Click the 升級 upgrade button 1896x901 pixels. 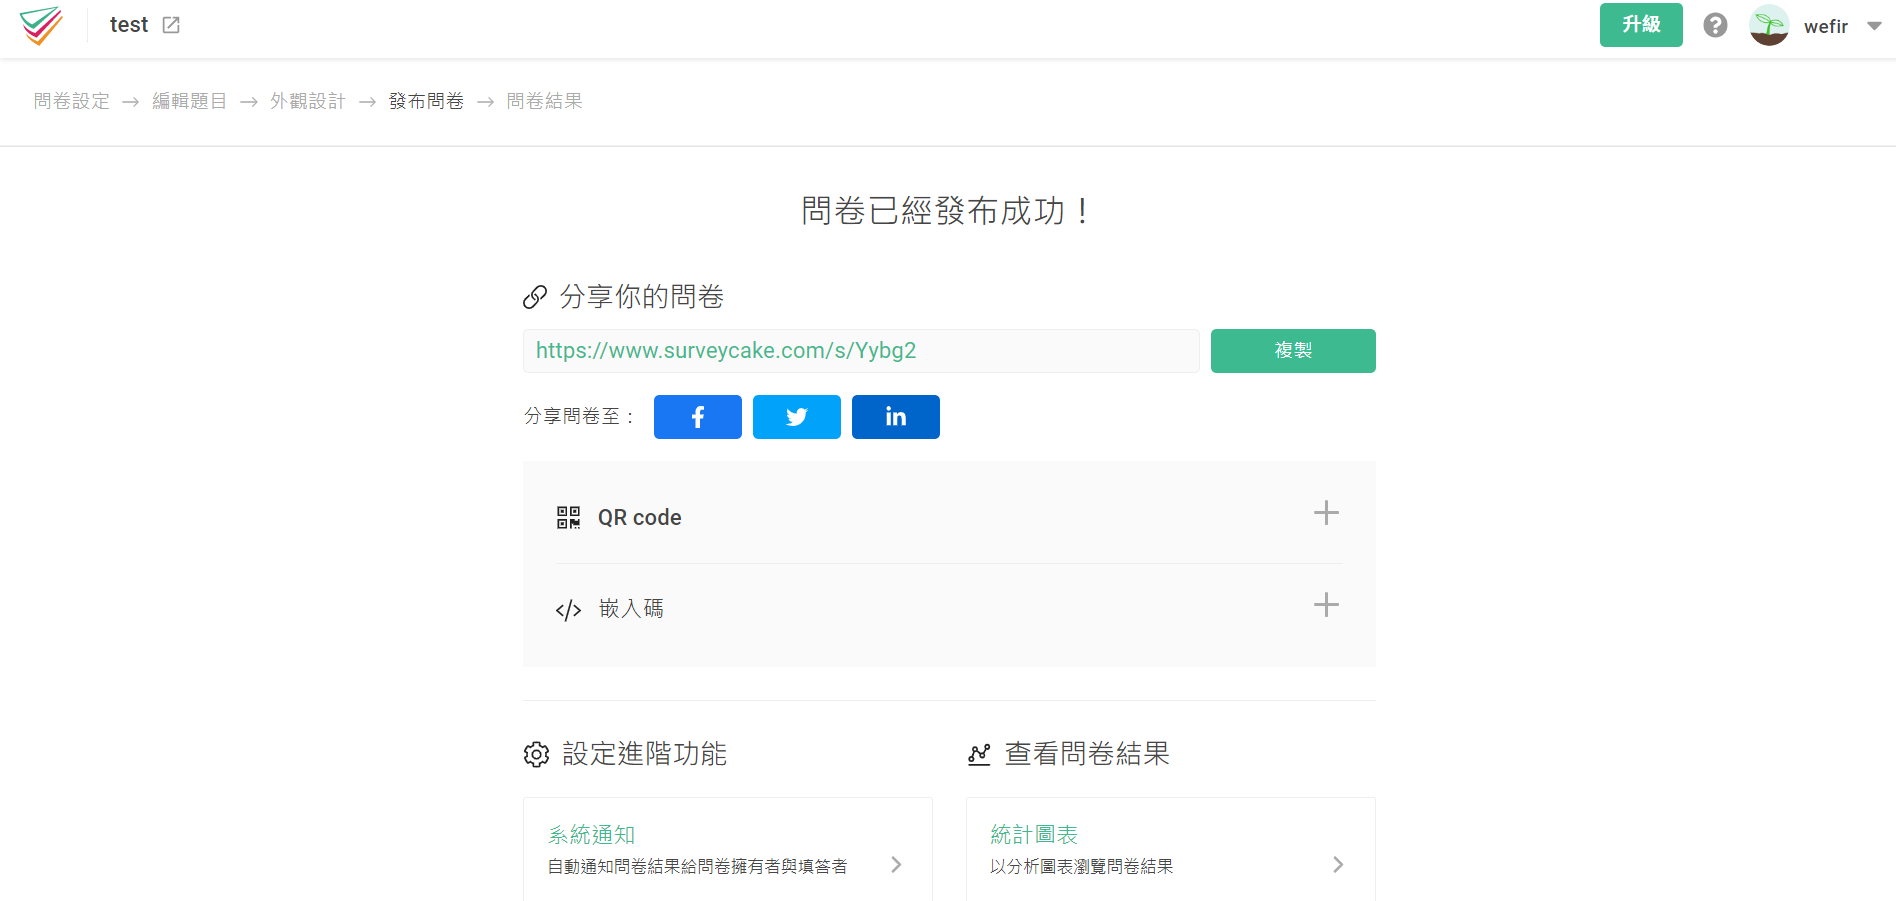[x=1641, y=25]
